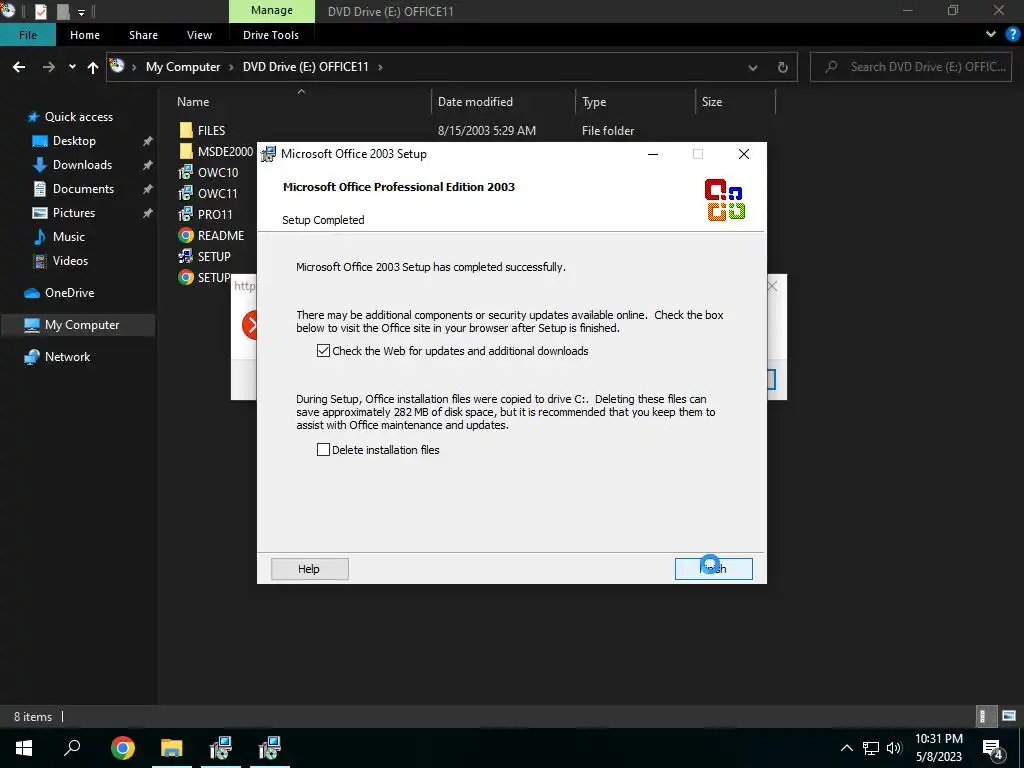1024x768 pixels.
Task: Click the properties quick access toolbar icon
Action: pyautogui.click(x=40, y=11)
